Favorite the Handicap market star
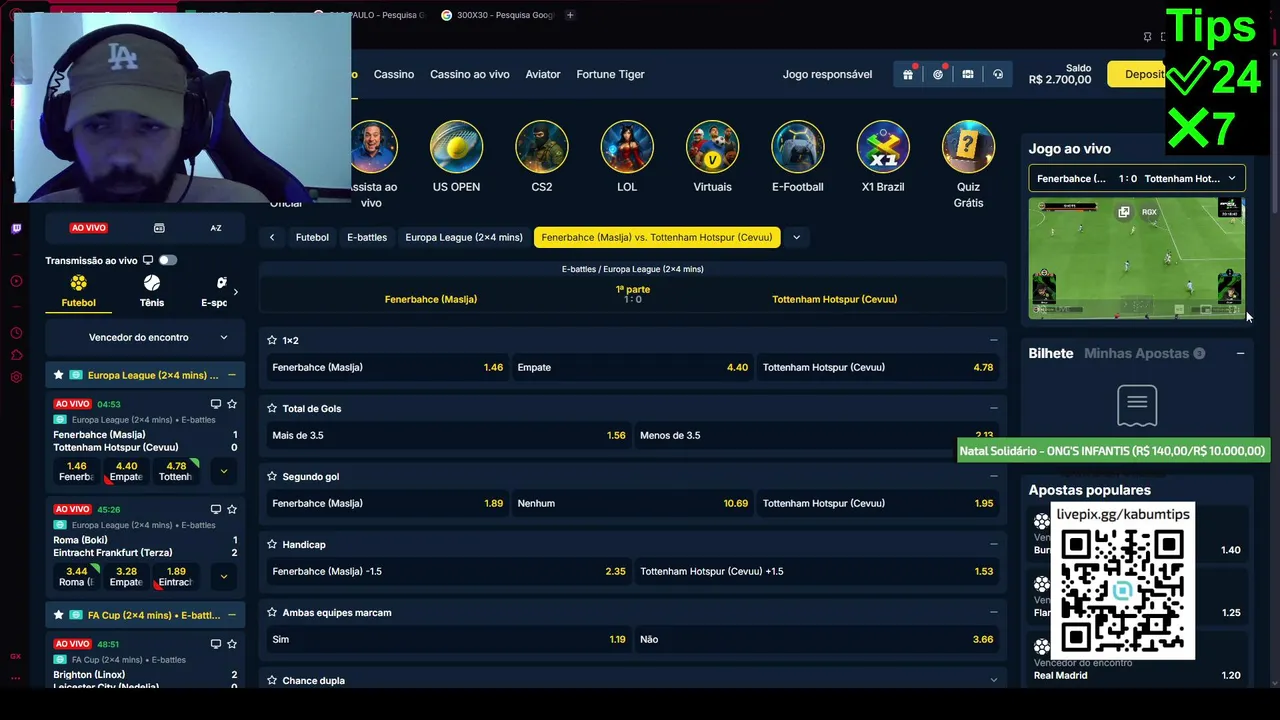 click(272, 544)
